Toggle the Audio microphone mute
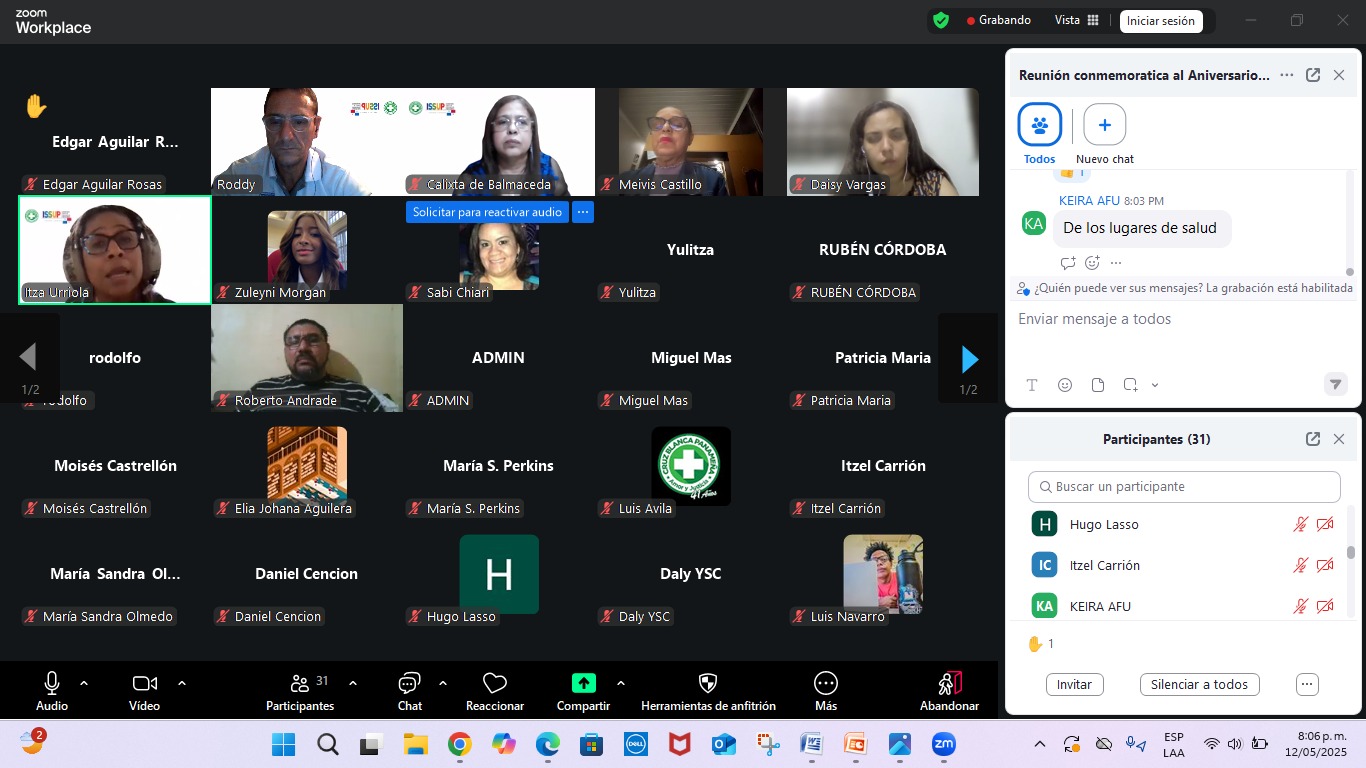 tap(52, 683)
